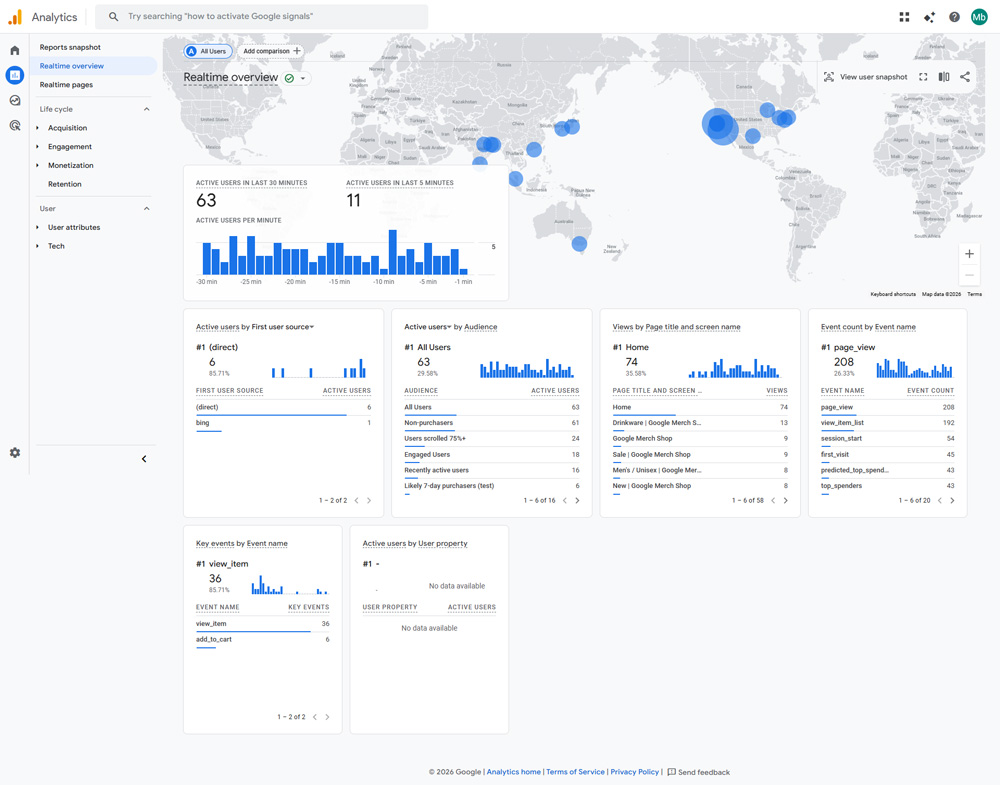
Task: Click Users scrolled 75%+ audience row
Action: point(492,439)
